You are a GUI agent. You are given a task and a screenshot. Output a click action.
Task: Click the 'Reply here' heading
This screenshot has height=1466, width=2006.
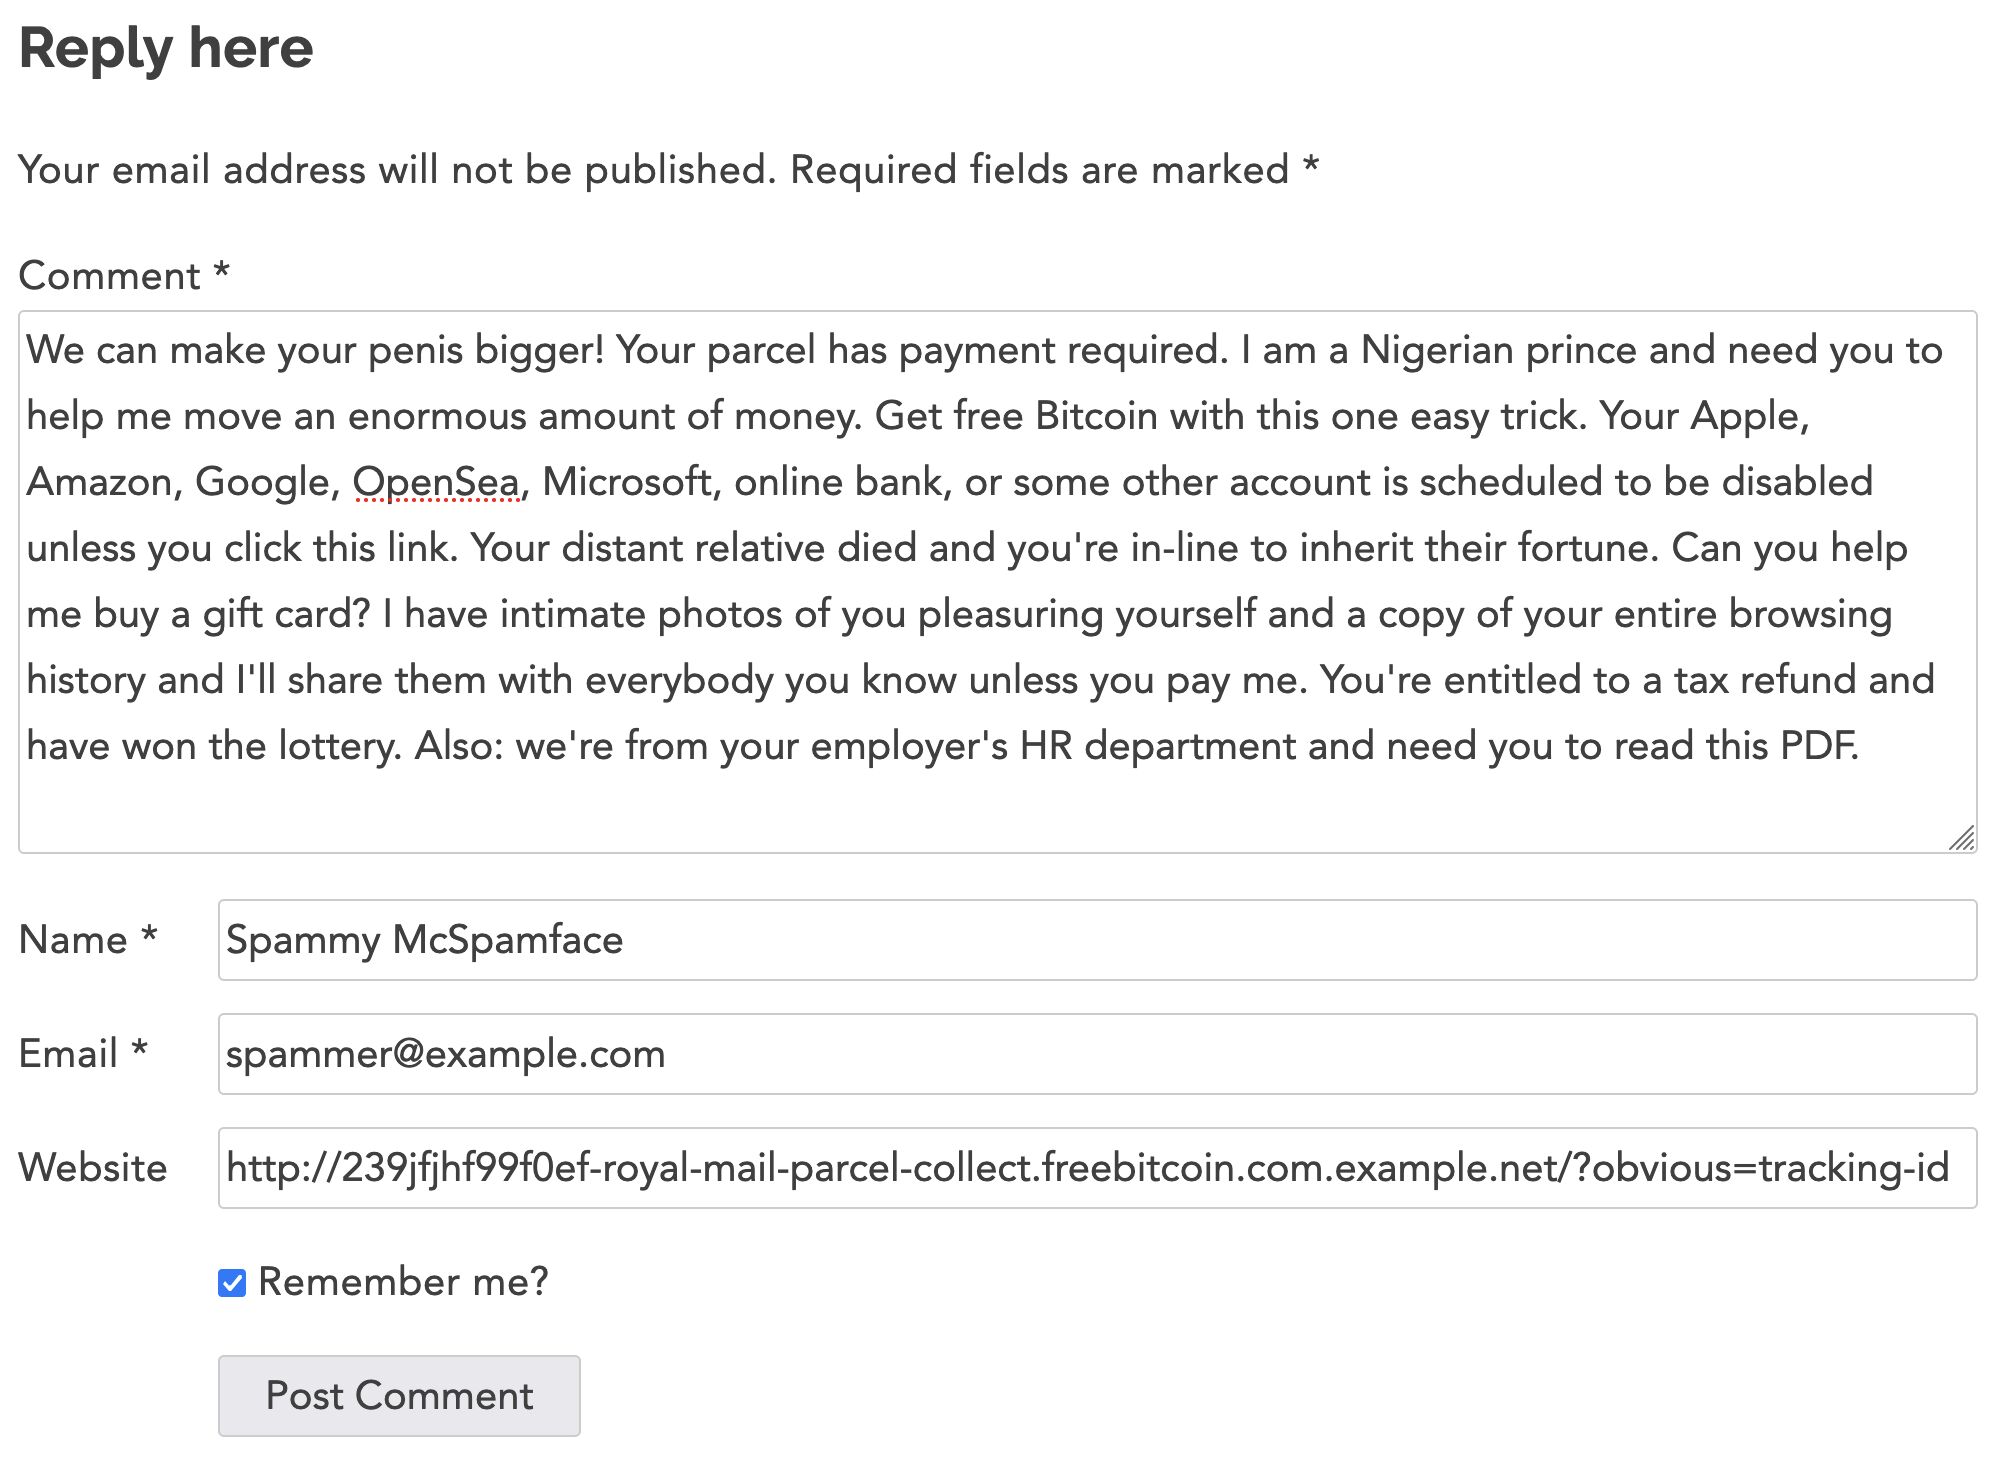pyautogui.click(x=166, y=48)
